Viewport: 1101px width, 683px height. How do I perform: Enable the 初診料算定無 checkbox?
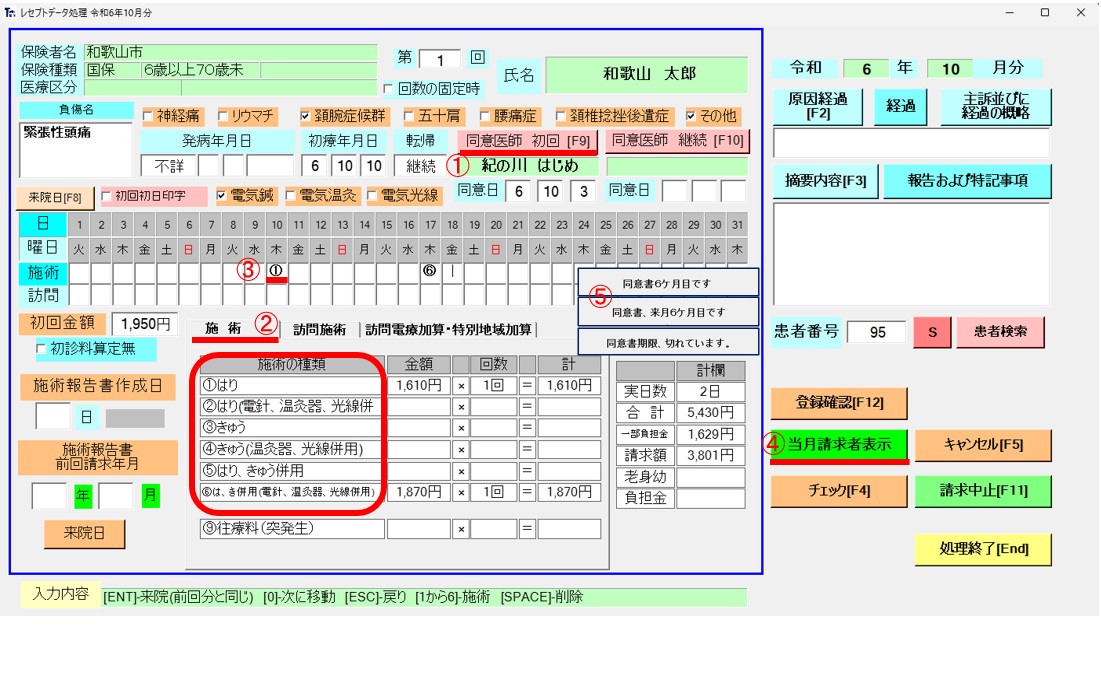[x=42, y=348]
